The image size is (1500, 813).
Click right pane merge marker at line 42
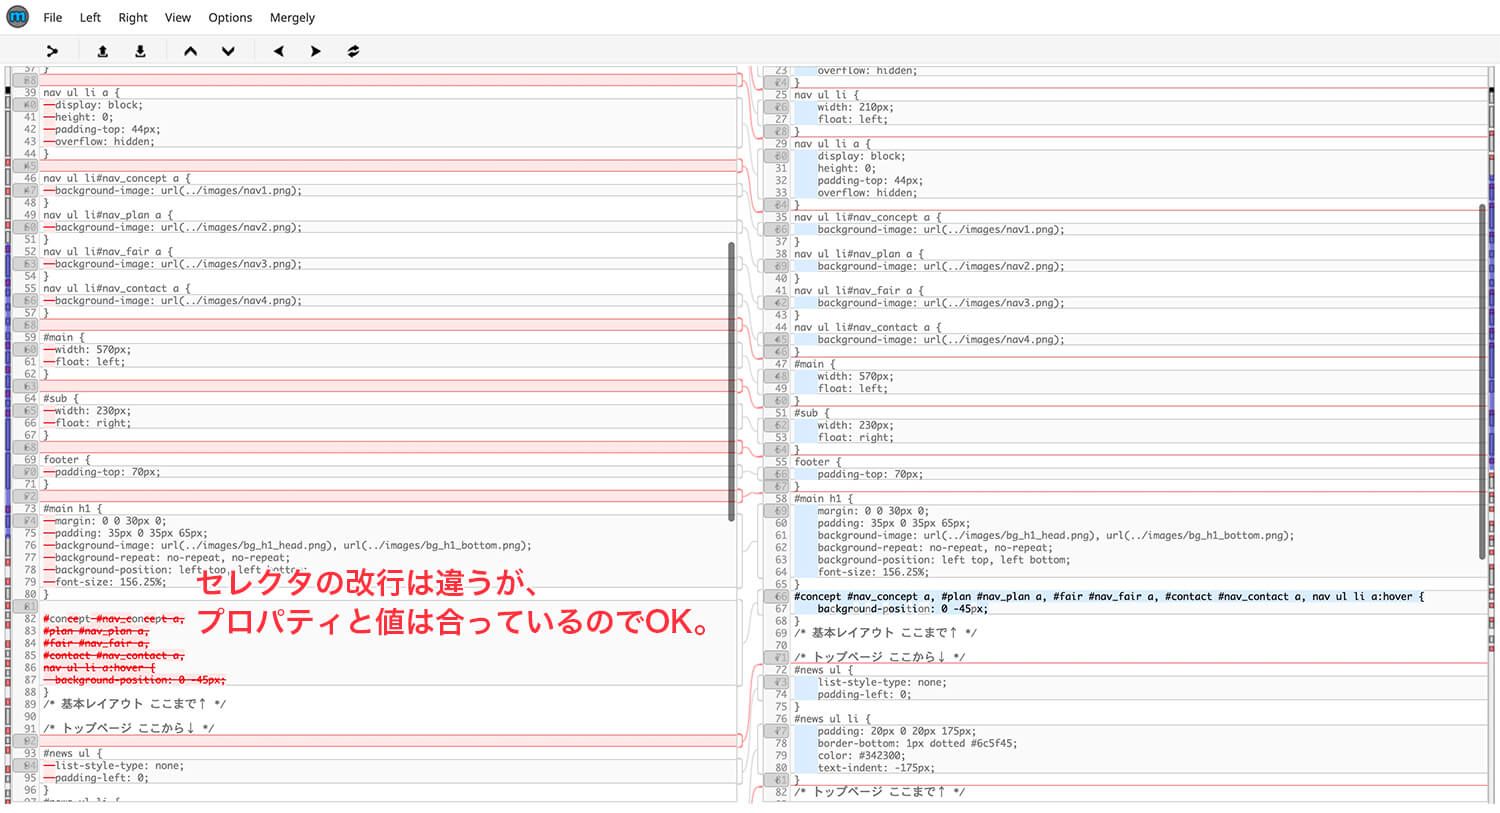tap(777, 302)
